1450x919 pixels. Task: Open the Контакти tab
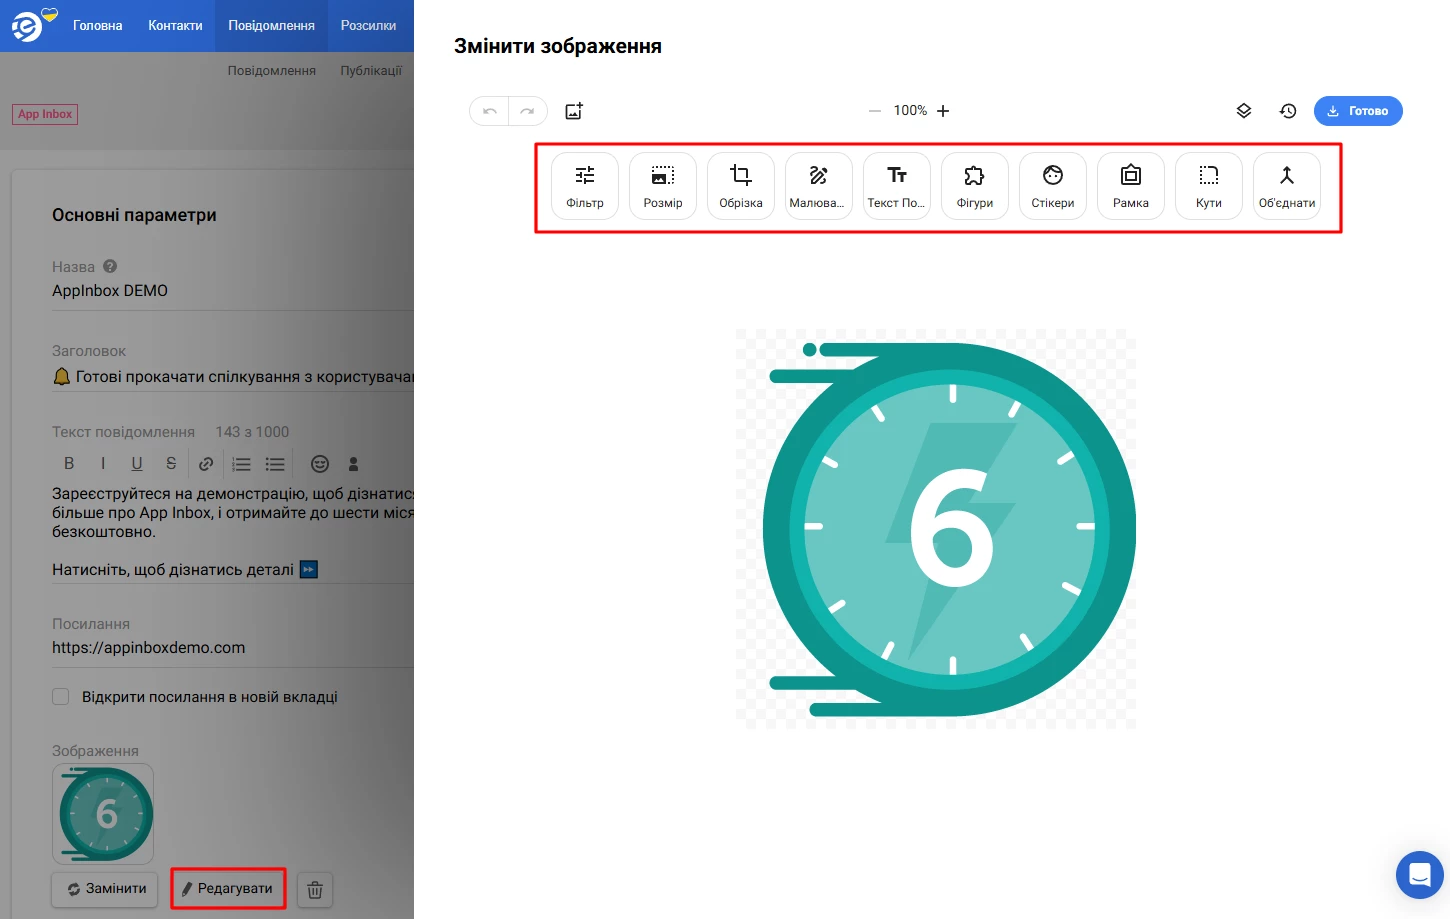(175, 26)
